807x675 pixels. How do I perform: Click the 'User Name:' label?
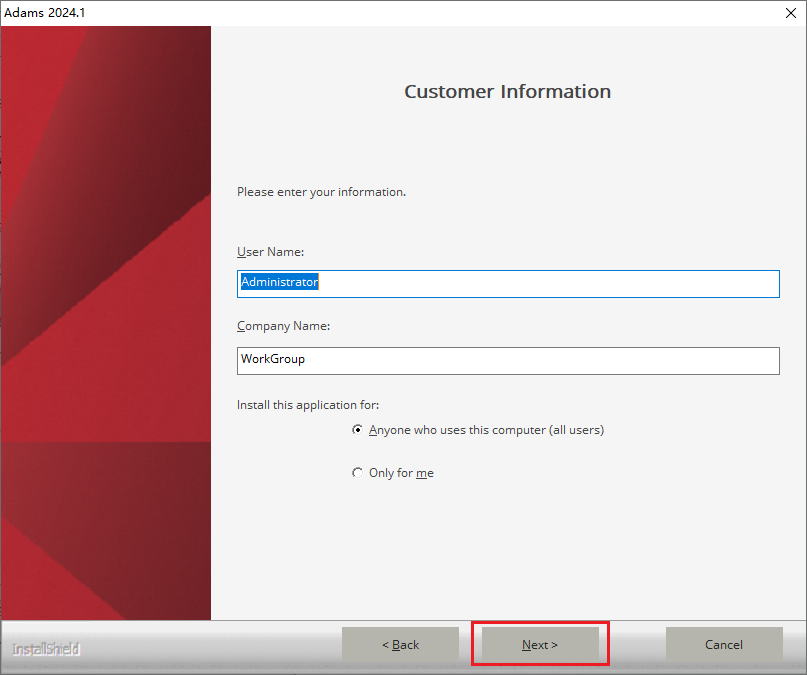(x=270, y=252)
